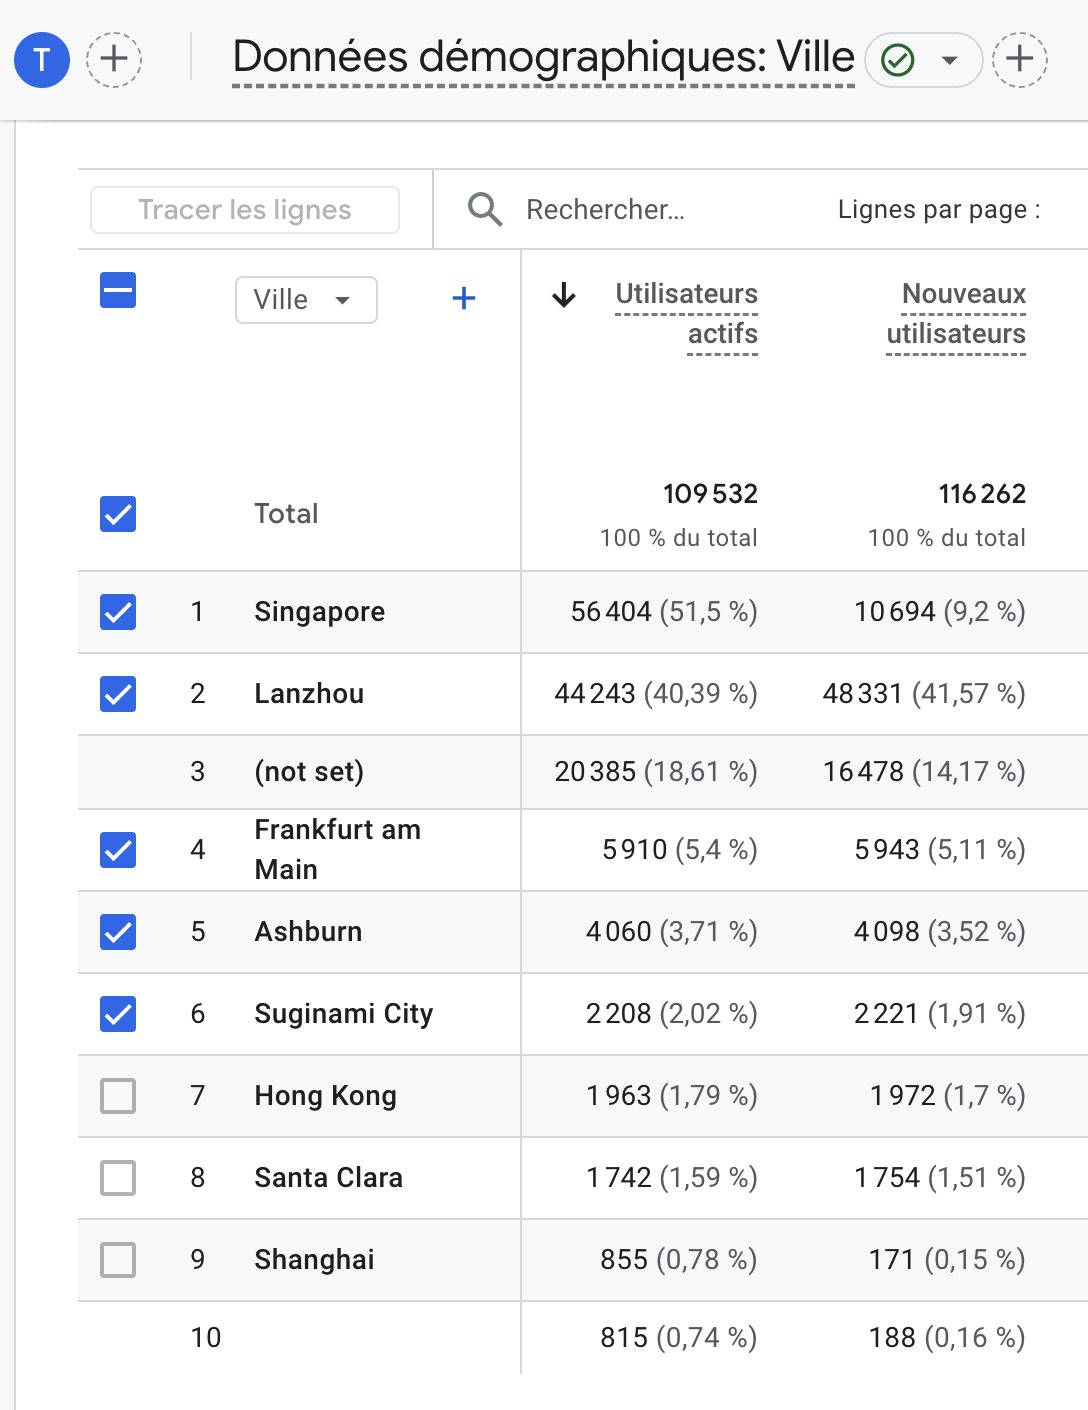Open the Lignes par page selector
The height and width of the screenshot is (1410, 1088).
(938, 210)
